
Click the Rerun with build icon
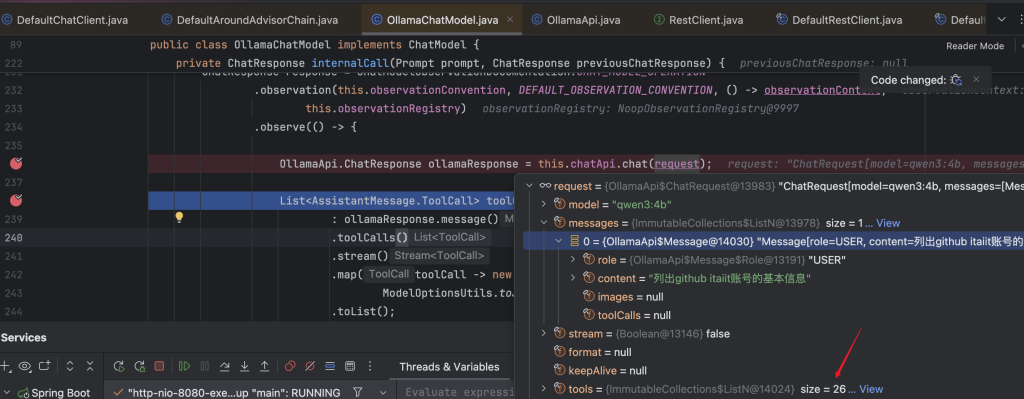click(139, 366)
